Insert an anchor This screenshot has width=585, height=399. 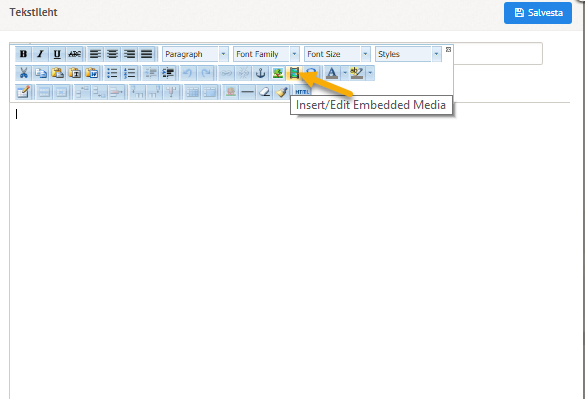pyautogui.click(x=260, y=73)
